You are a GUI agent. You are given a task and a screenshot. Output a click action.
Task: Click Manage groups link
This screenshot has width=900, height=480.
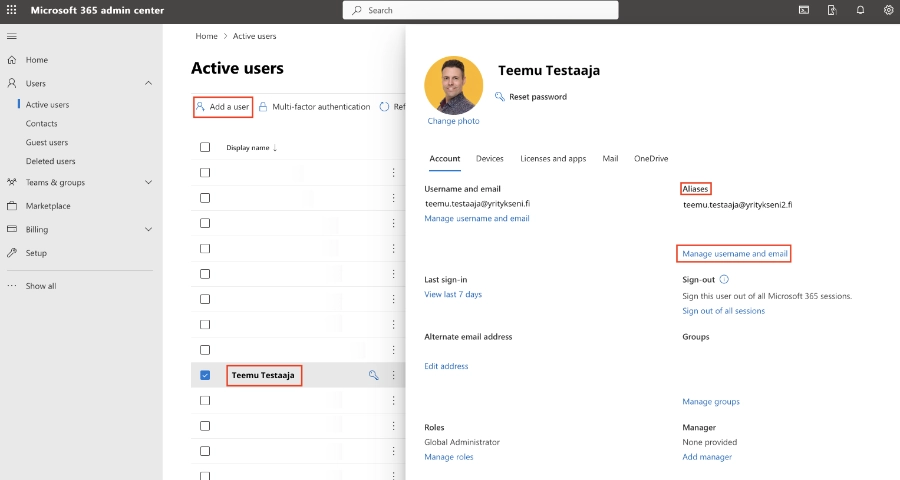[x=711, y=401]
